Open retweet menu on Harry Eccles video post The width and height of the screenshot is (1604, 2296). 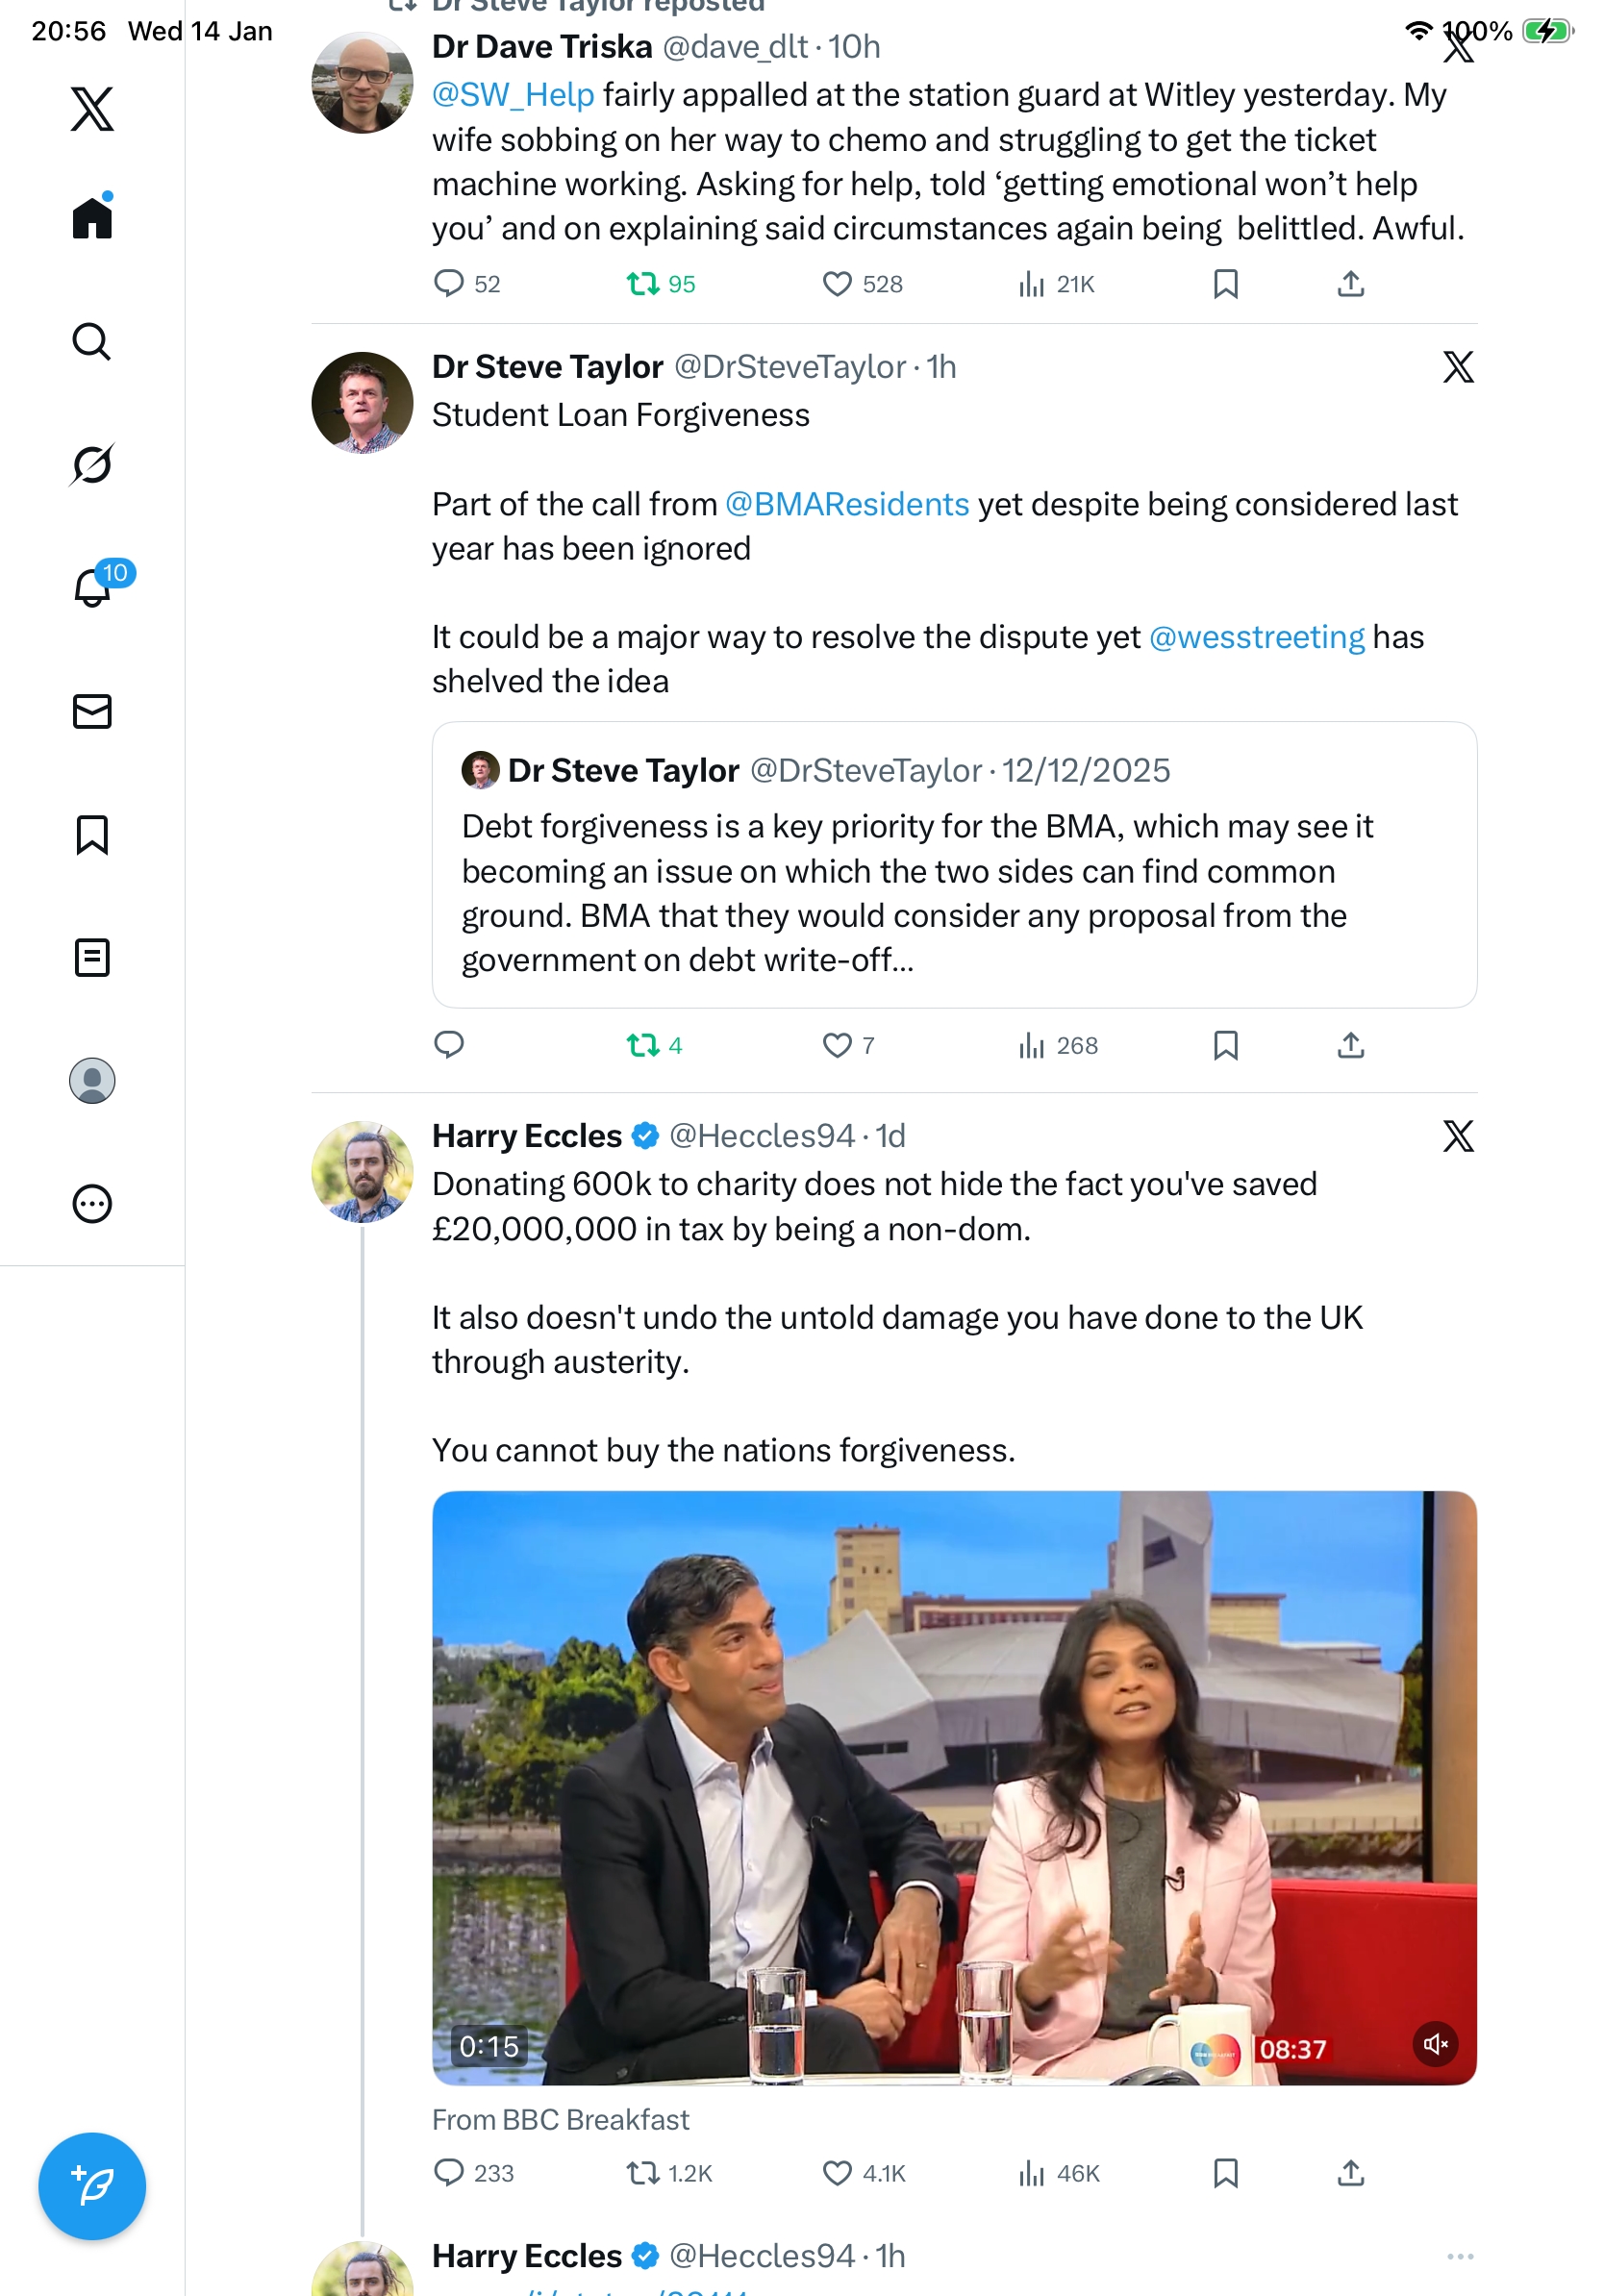642,2173
